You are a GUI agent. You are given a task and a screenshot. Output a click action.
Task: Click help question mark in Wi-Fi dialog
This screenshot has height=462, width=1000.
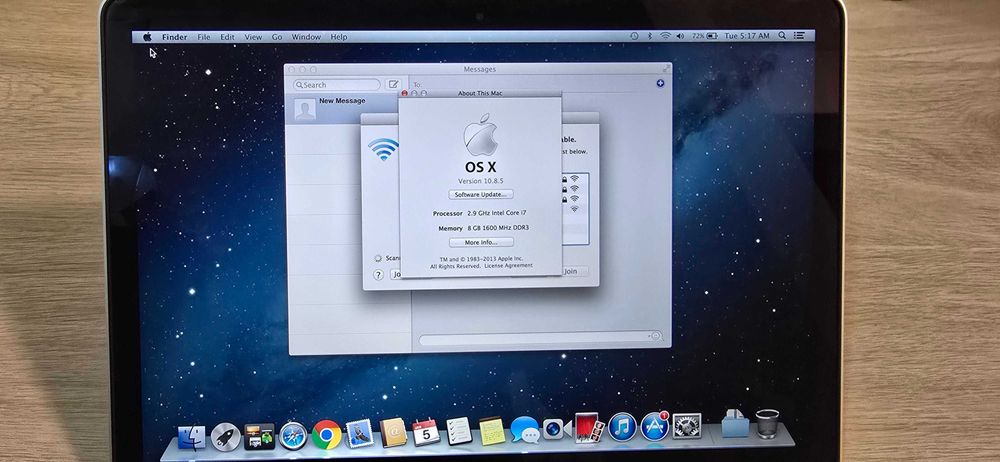coord(378,274)
